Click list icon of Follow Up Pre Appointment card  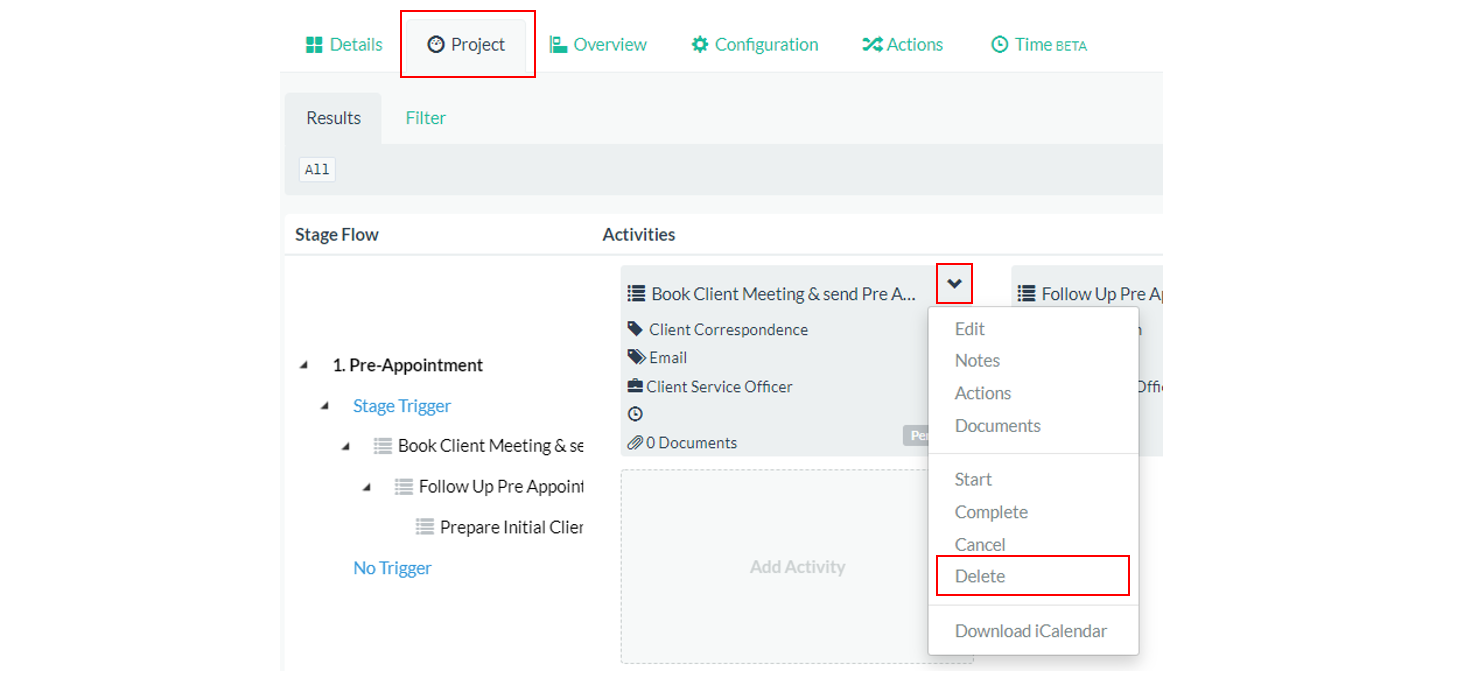tap(1026, 294)
